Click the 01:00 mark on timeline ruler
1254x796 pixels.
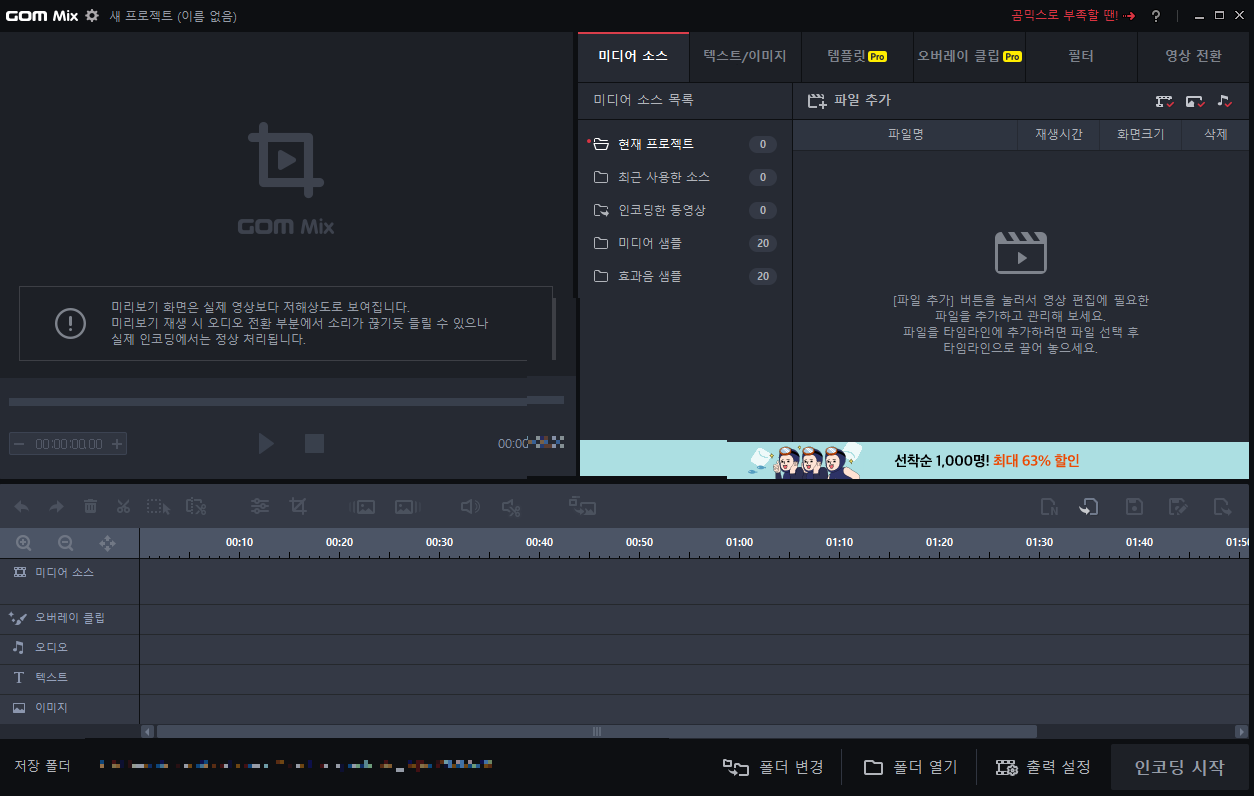(739, 542)
